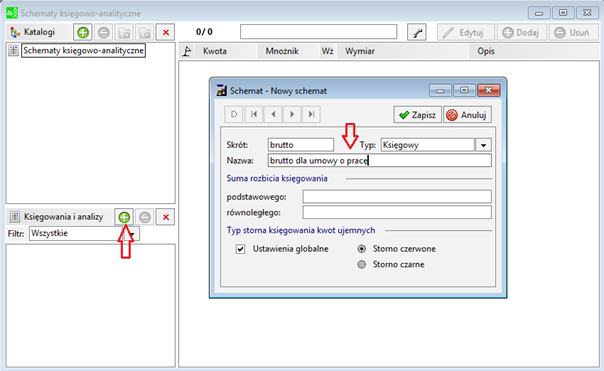Click the Dodaj button
Screen dimensions: 604x371
click(x=521, y=32)
